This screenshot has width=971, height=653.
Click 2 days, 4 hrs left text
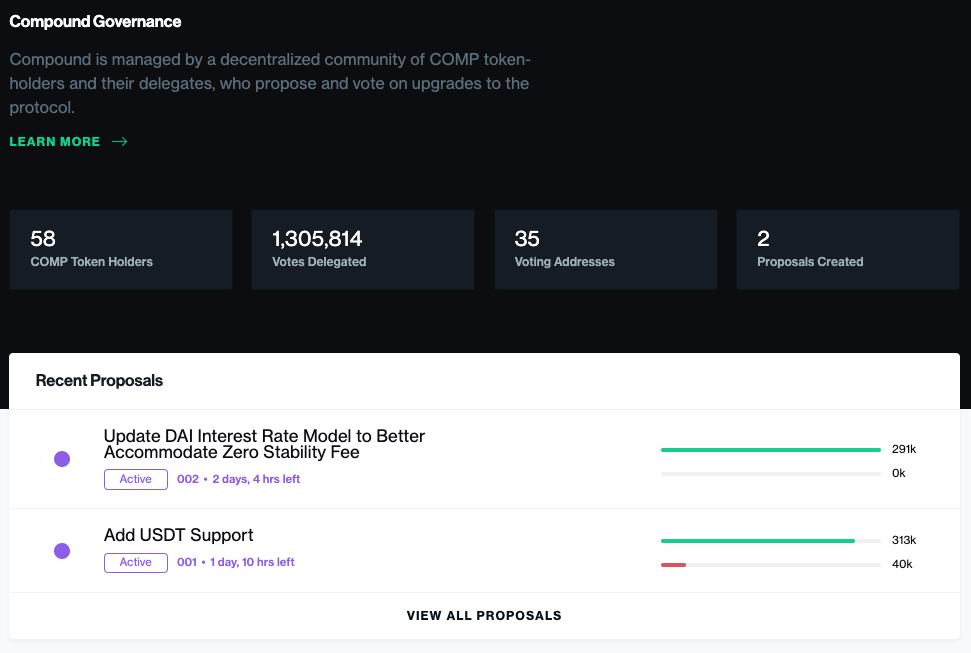tap(256, 479)
